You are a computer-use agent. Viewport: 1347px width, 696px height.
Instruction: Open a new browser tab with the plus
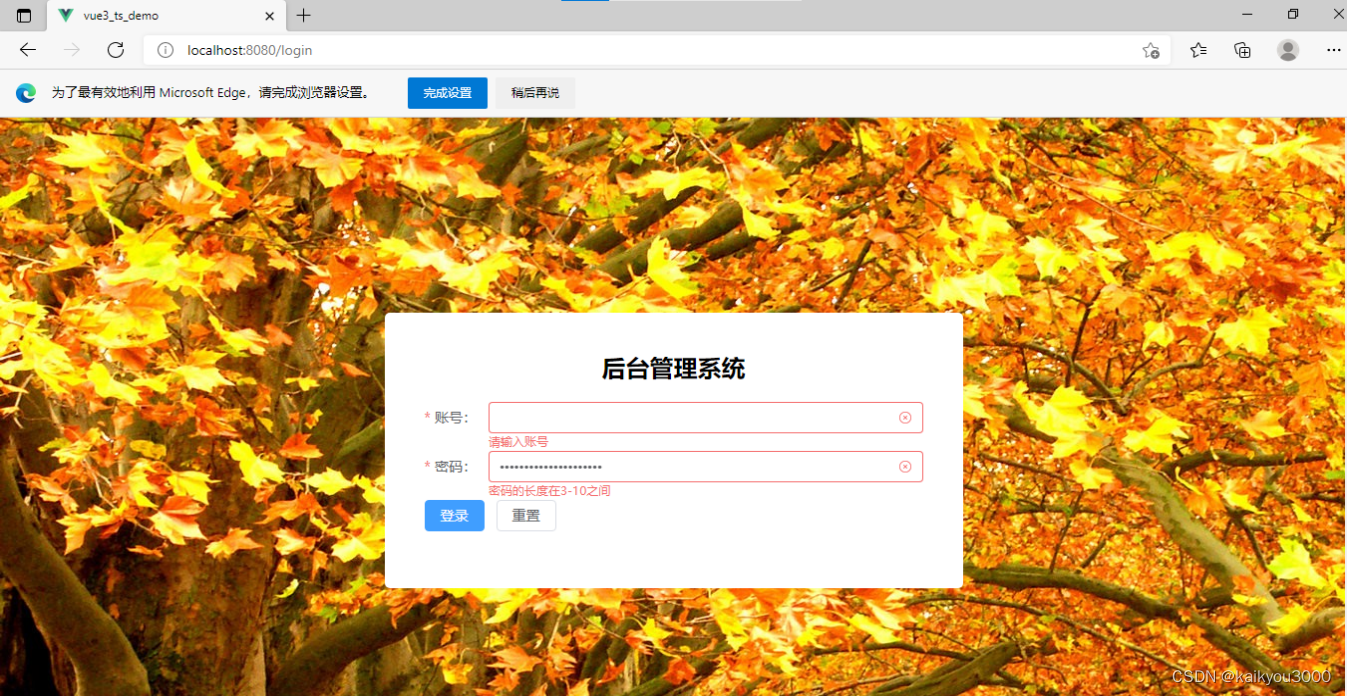(303, 15)
